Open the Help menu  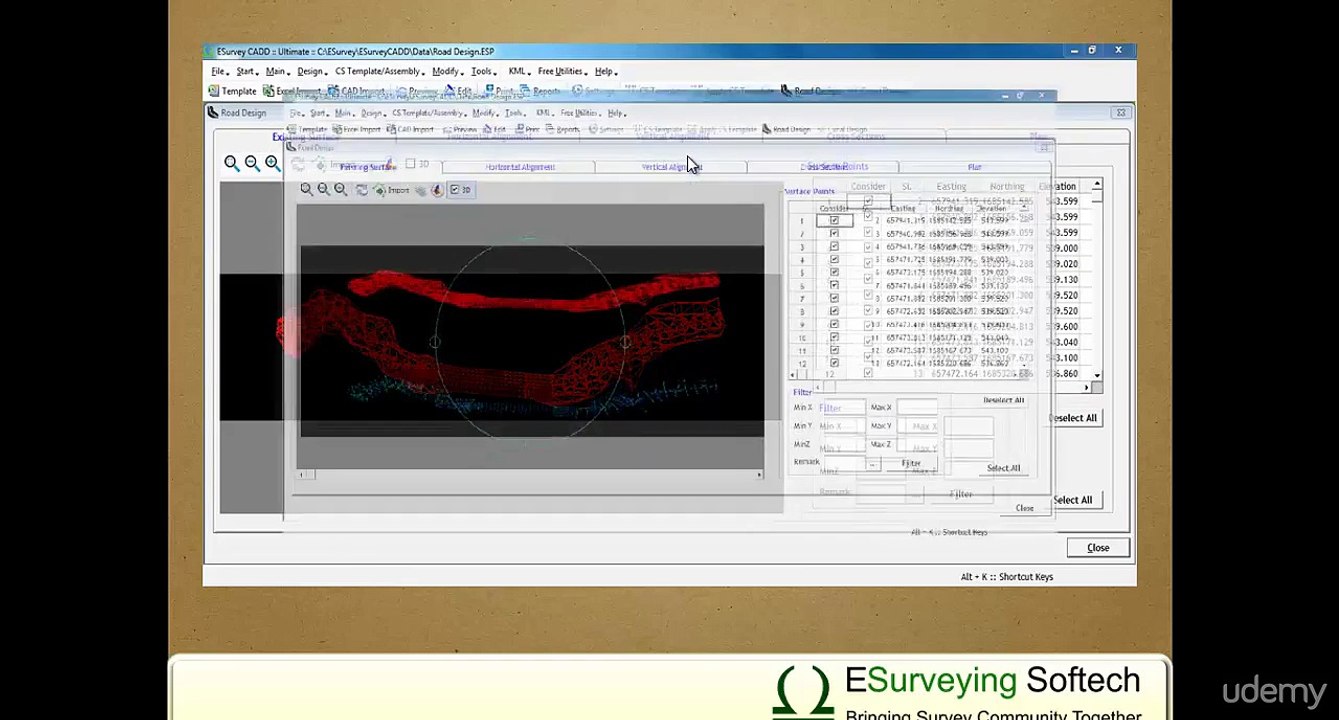[x=605, y=72]
